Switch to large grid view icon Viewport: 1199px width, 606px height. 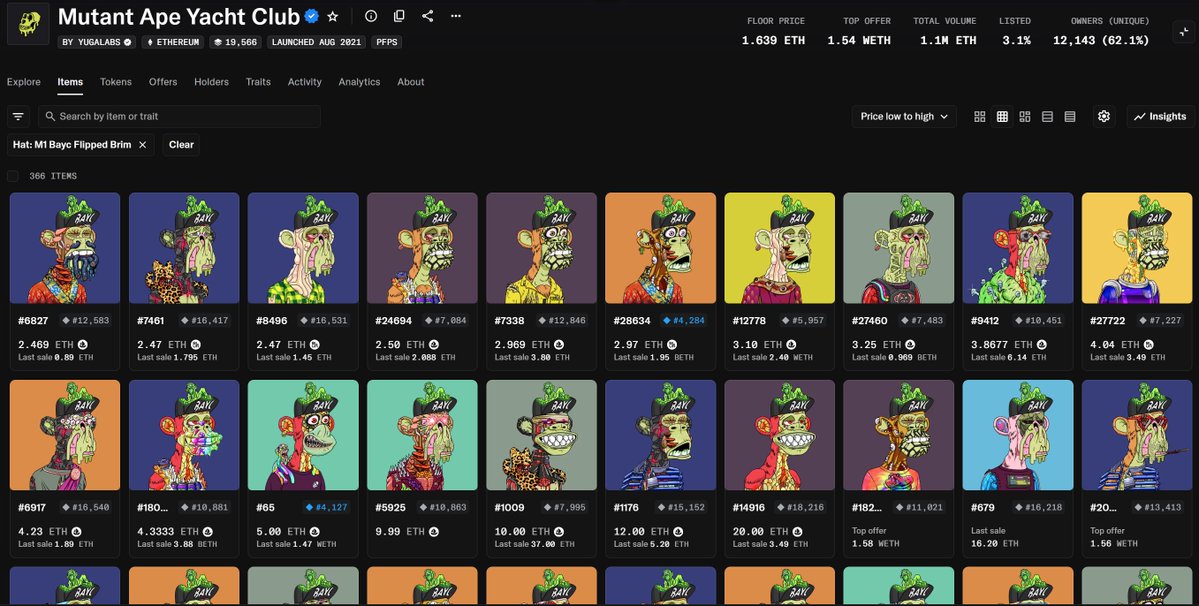[x=980, y=116]
